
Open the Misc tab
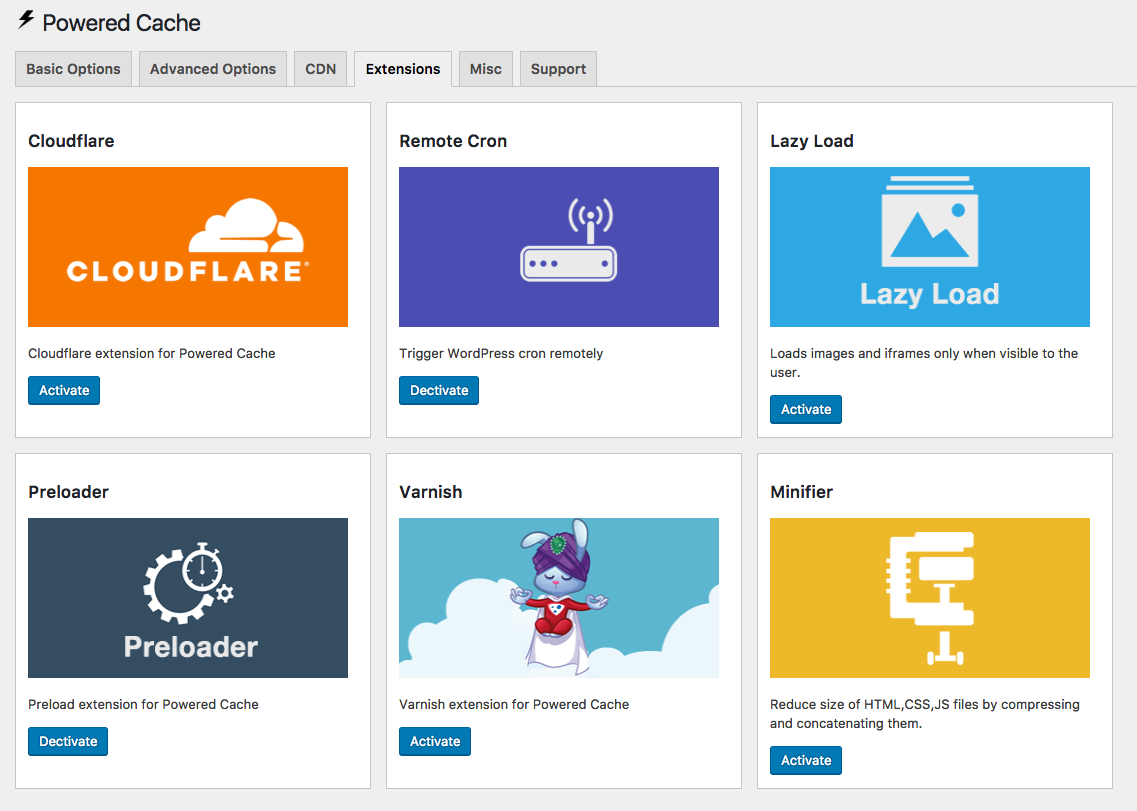click(485, 68)
